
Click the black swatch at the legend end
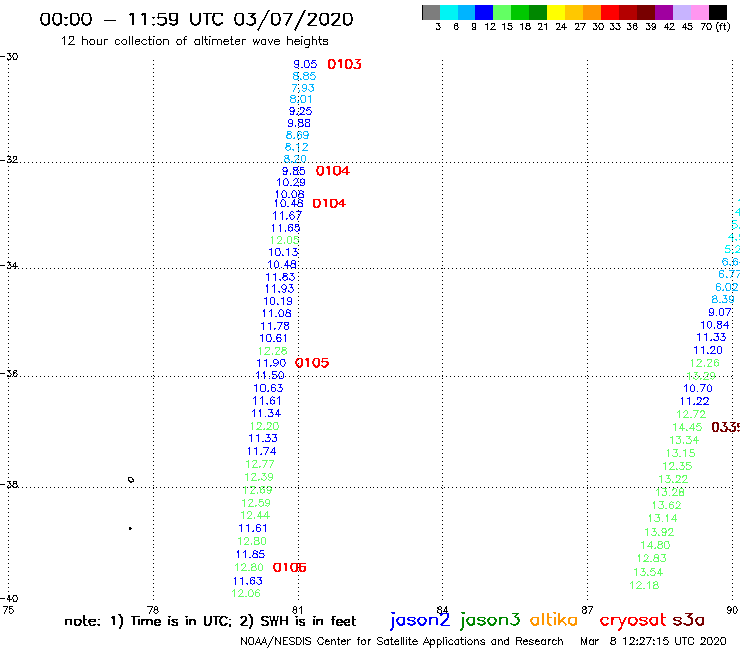click(718, 12)
